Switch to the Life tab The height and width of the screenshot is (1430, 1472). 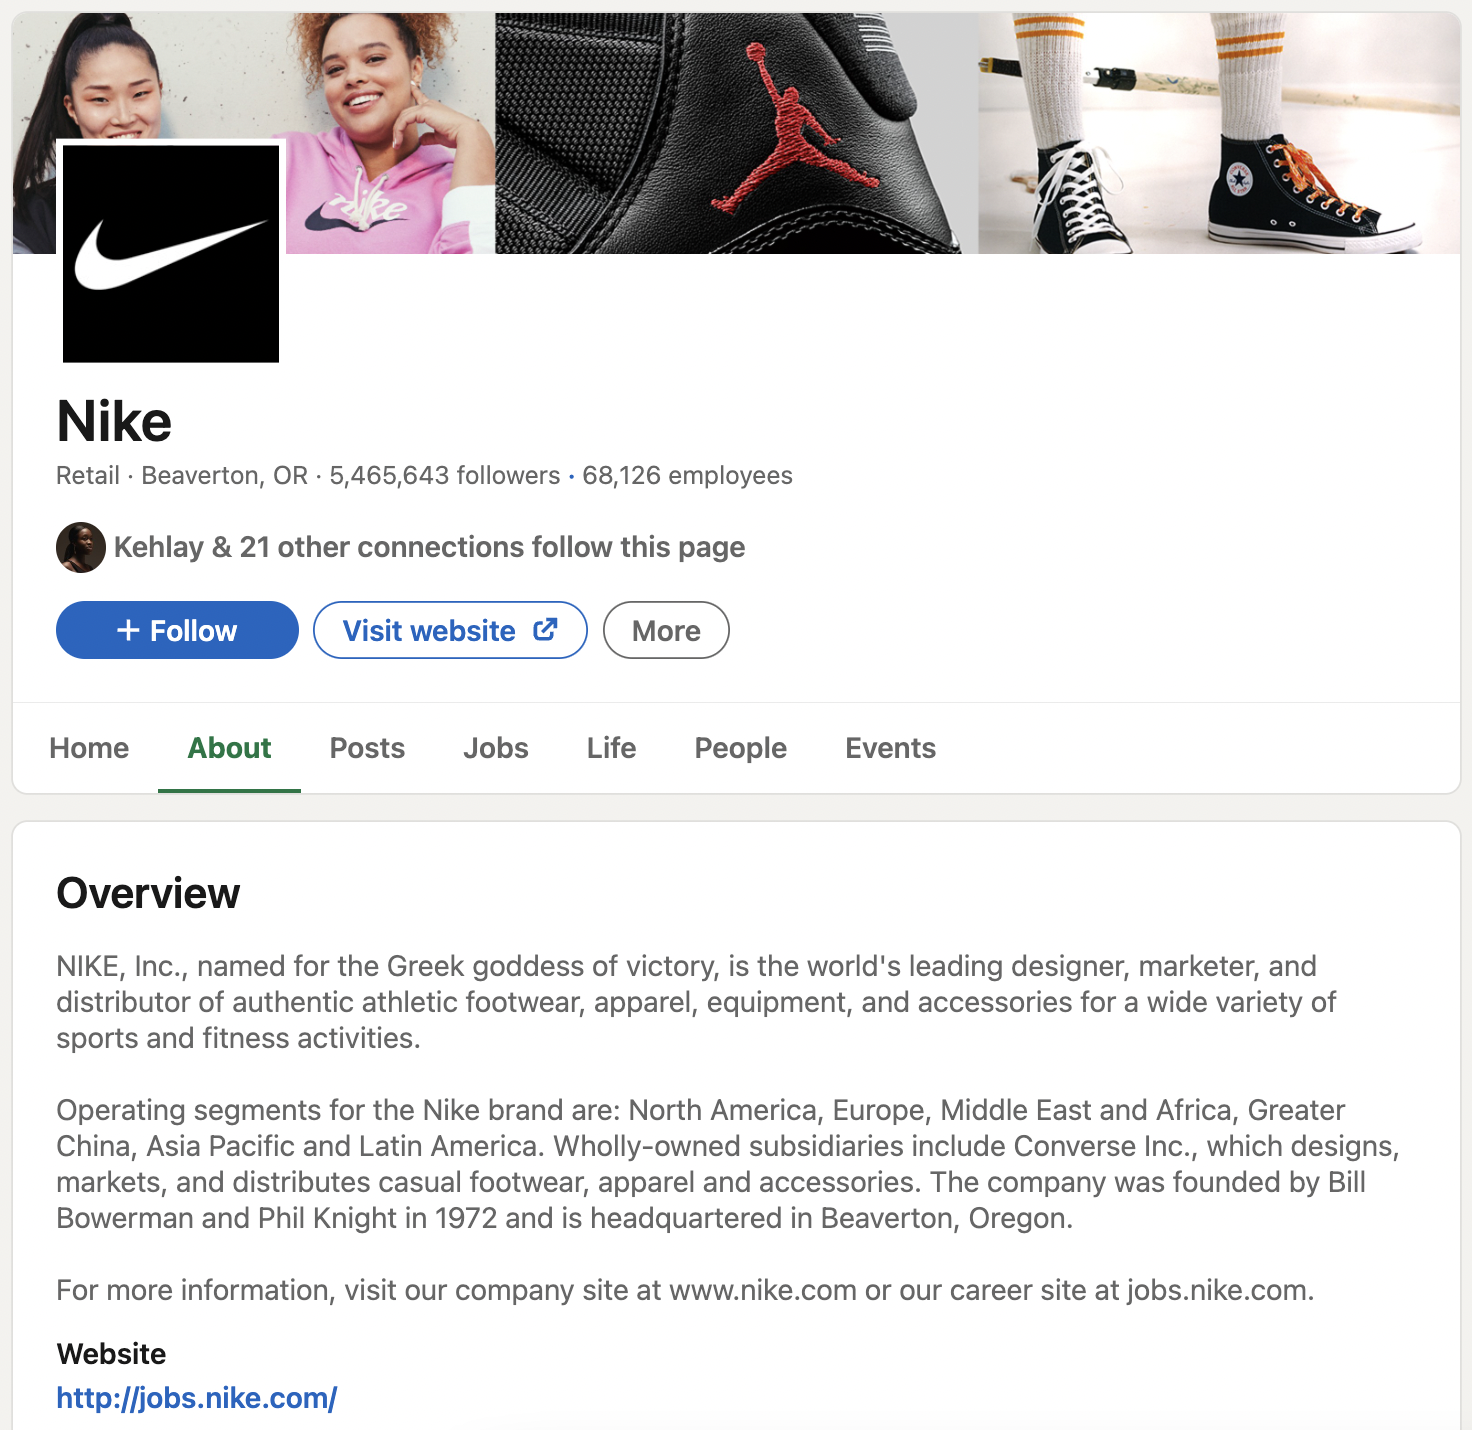pos(611,748)
